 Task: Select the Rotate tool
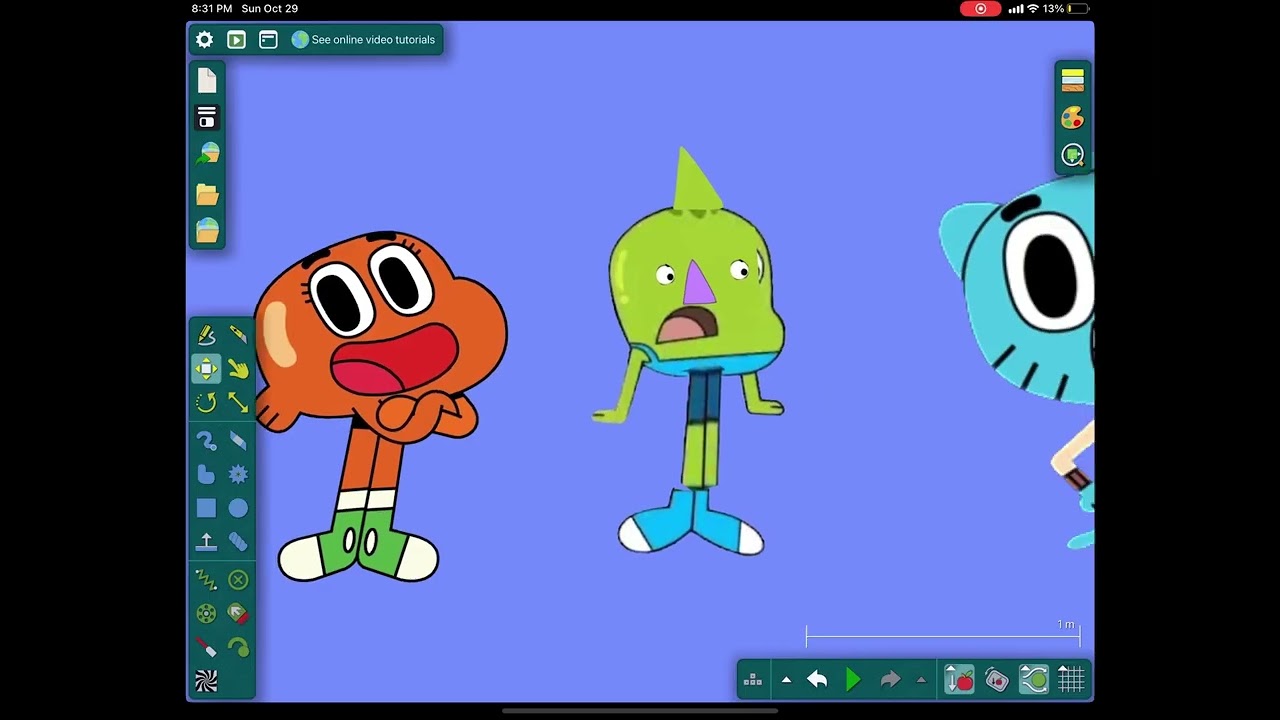206,402
